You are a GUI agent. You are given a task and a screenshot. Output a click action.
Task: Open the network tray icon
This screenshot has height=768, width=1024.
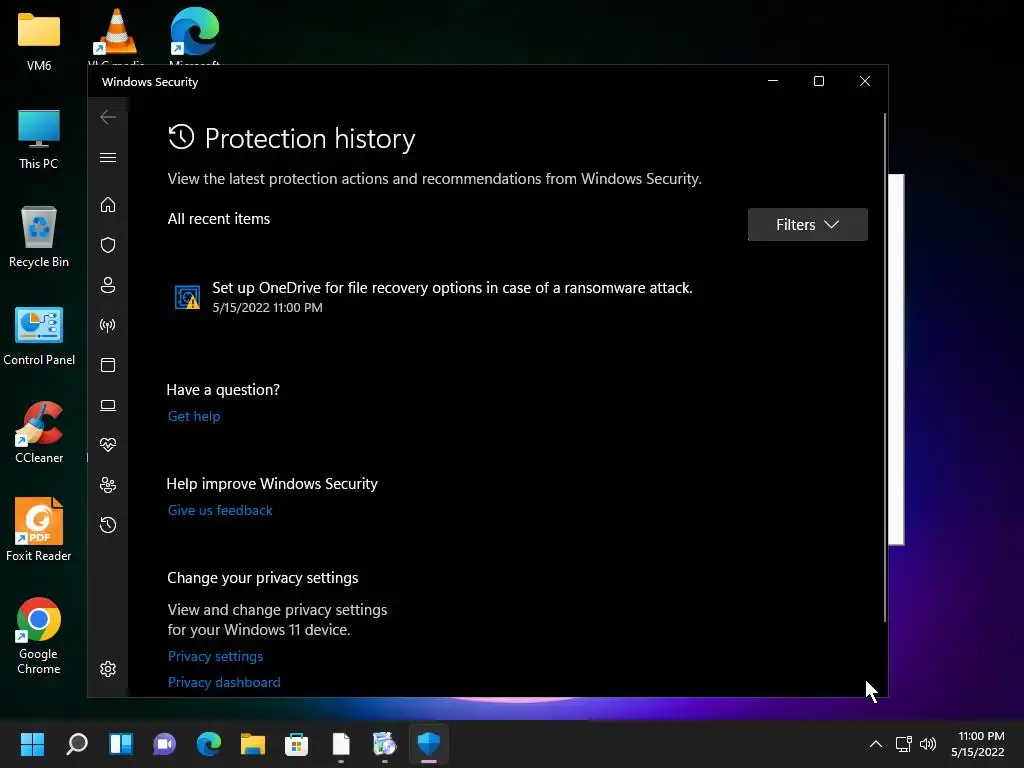904,744
